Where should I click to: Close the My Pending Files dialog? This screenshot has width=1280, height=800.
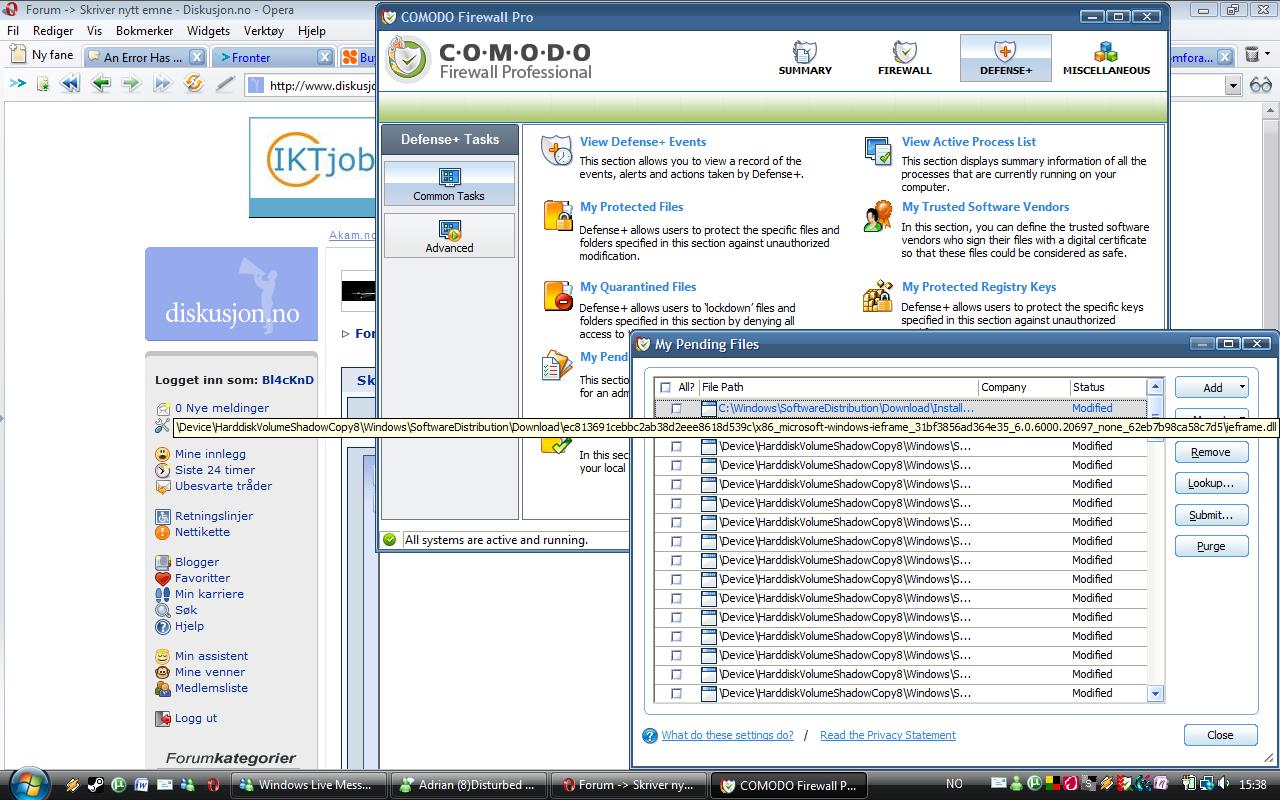pyautogui.click(x=1220, y=735)
